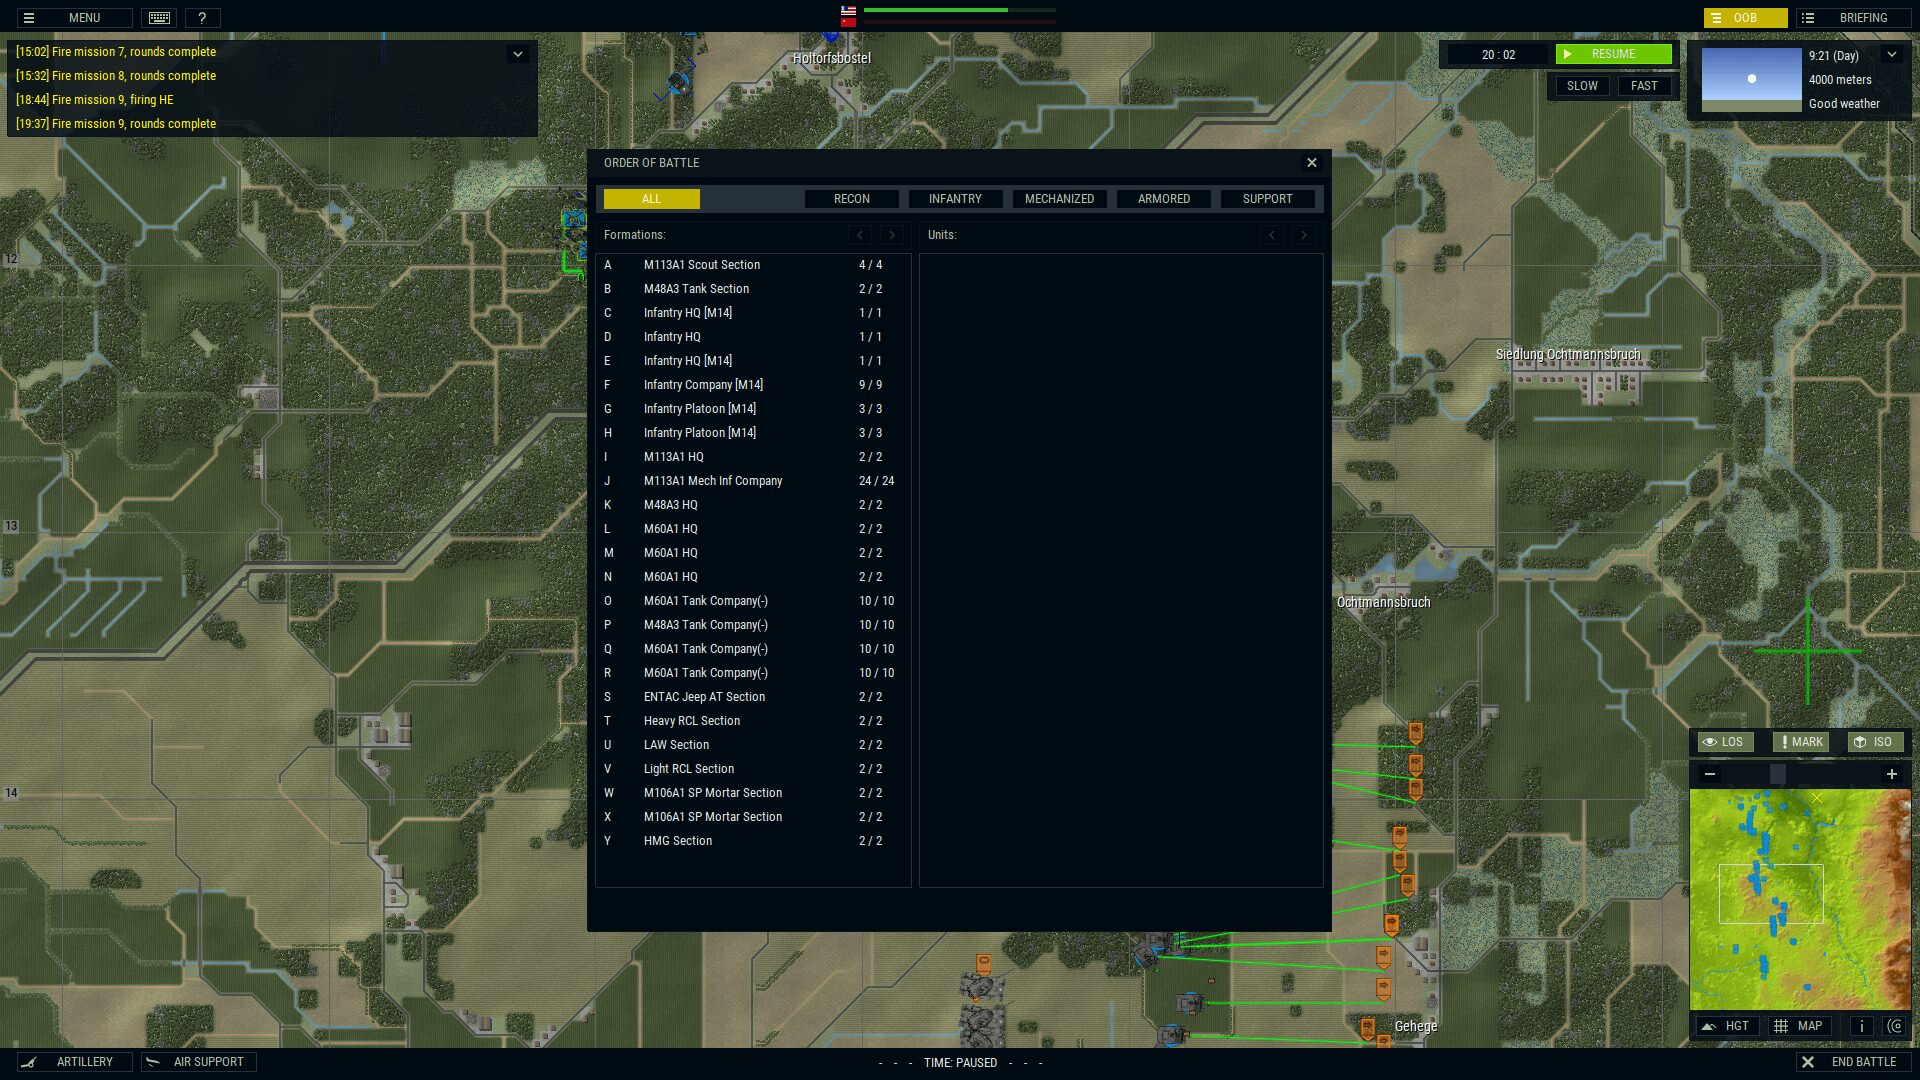This screenshot has height=1080, width=1920.
Task: Expand the weather panel chevron
Action: pos(1892,55)
